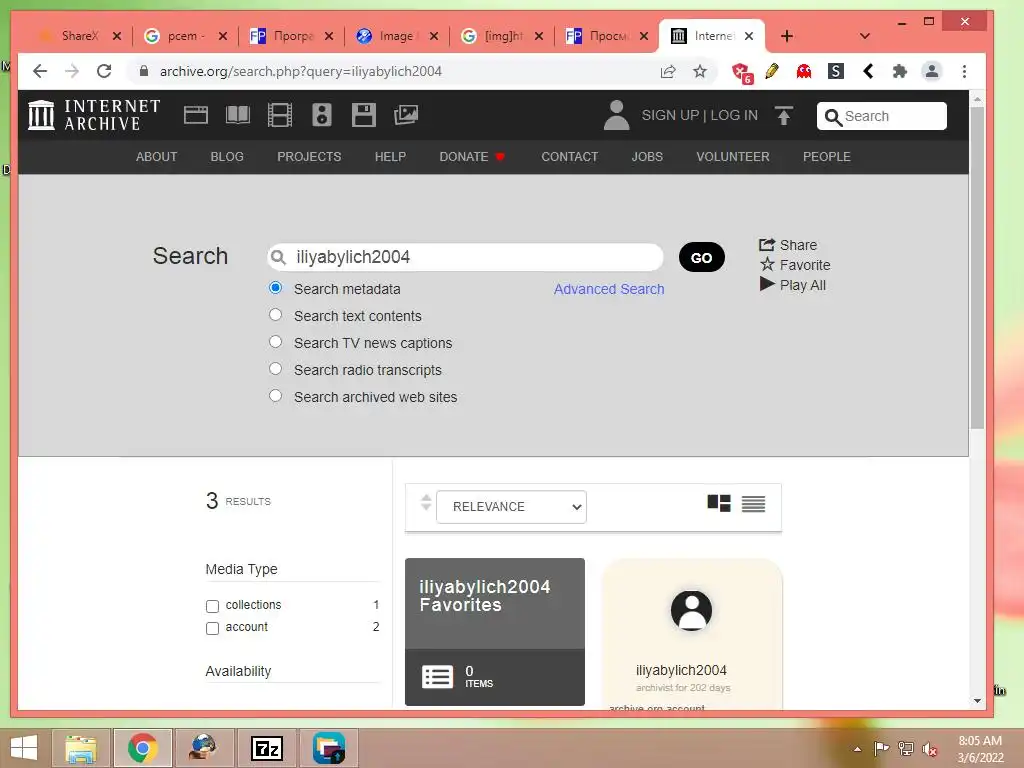Click the page vertical scrollbar
Viewport: 1024px width, 768px height.
pos(977,267)
